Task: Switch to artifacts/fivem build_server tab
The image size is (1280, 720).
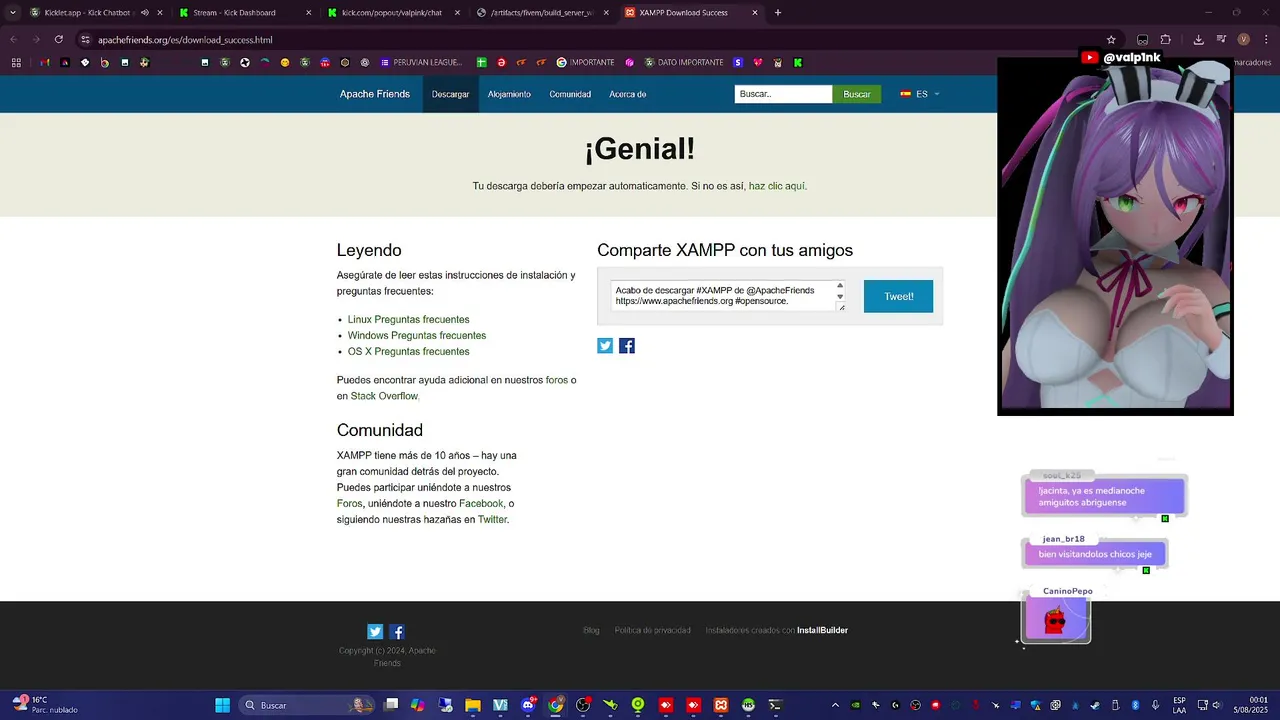Action: pyautogui.click(x=541, y=13)
